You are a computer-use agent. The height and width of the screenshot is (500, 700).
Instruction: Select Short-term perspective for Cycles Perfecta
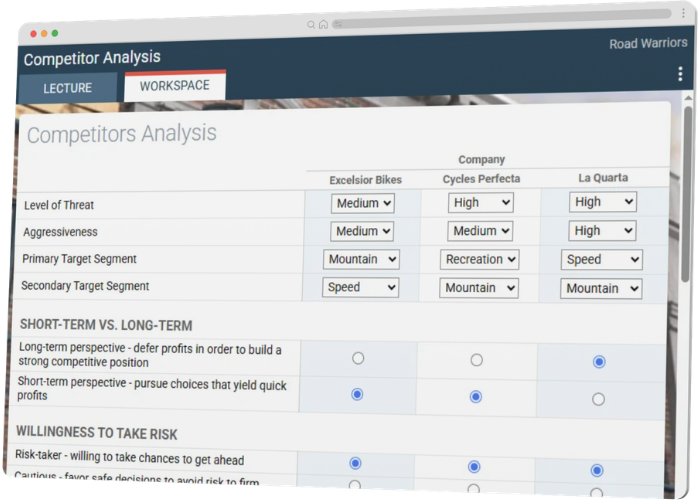[475, 396]
